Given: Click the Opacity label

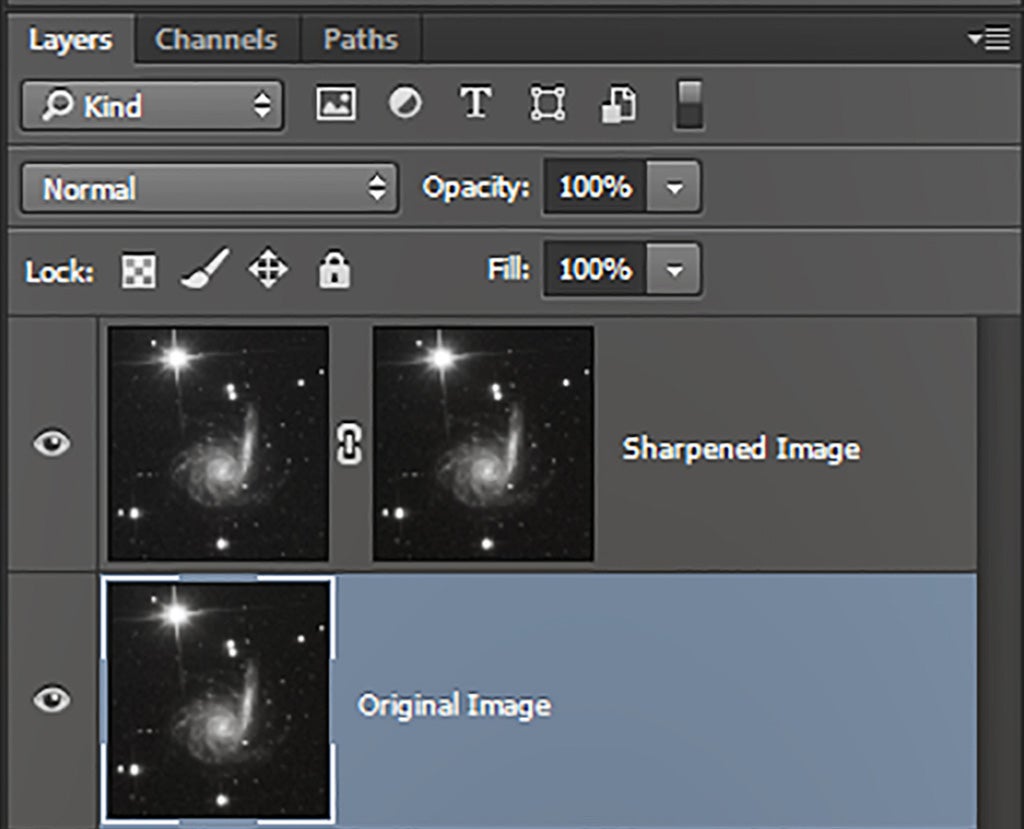Looking at the screenshot, I should 475,188.
